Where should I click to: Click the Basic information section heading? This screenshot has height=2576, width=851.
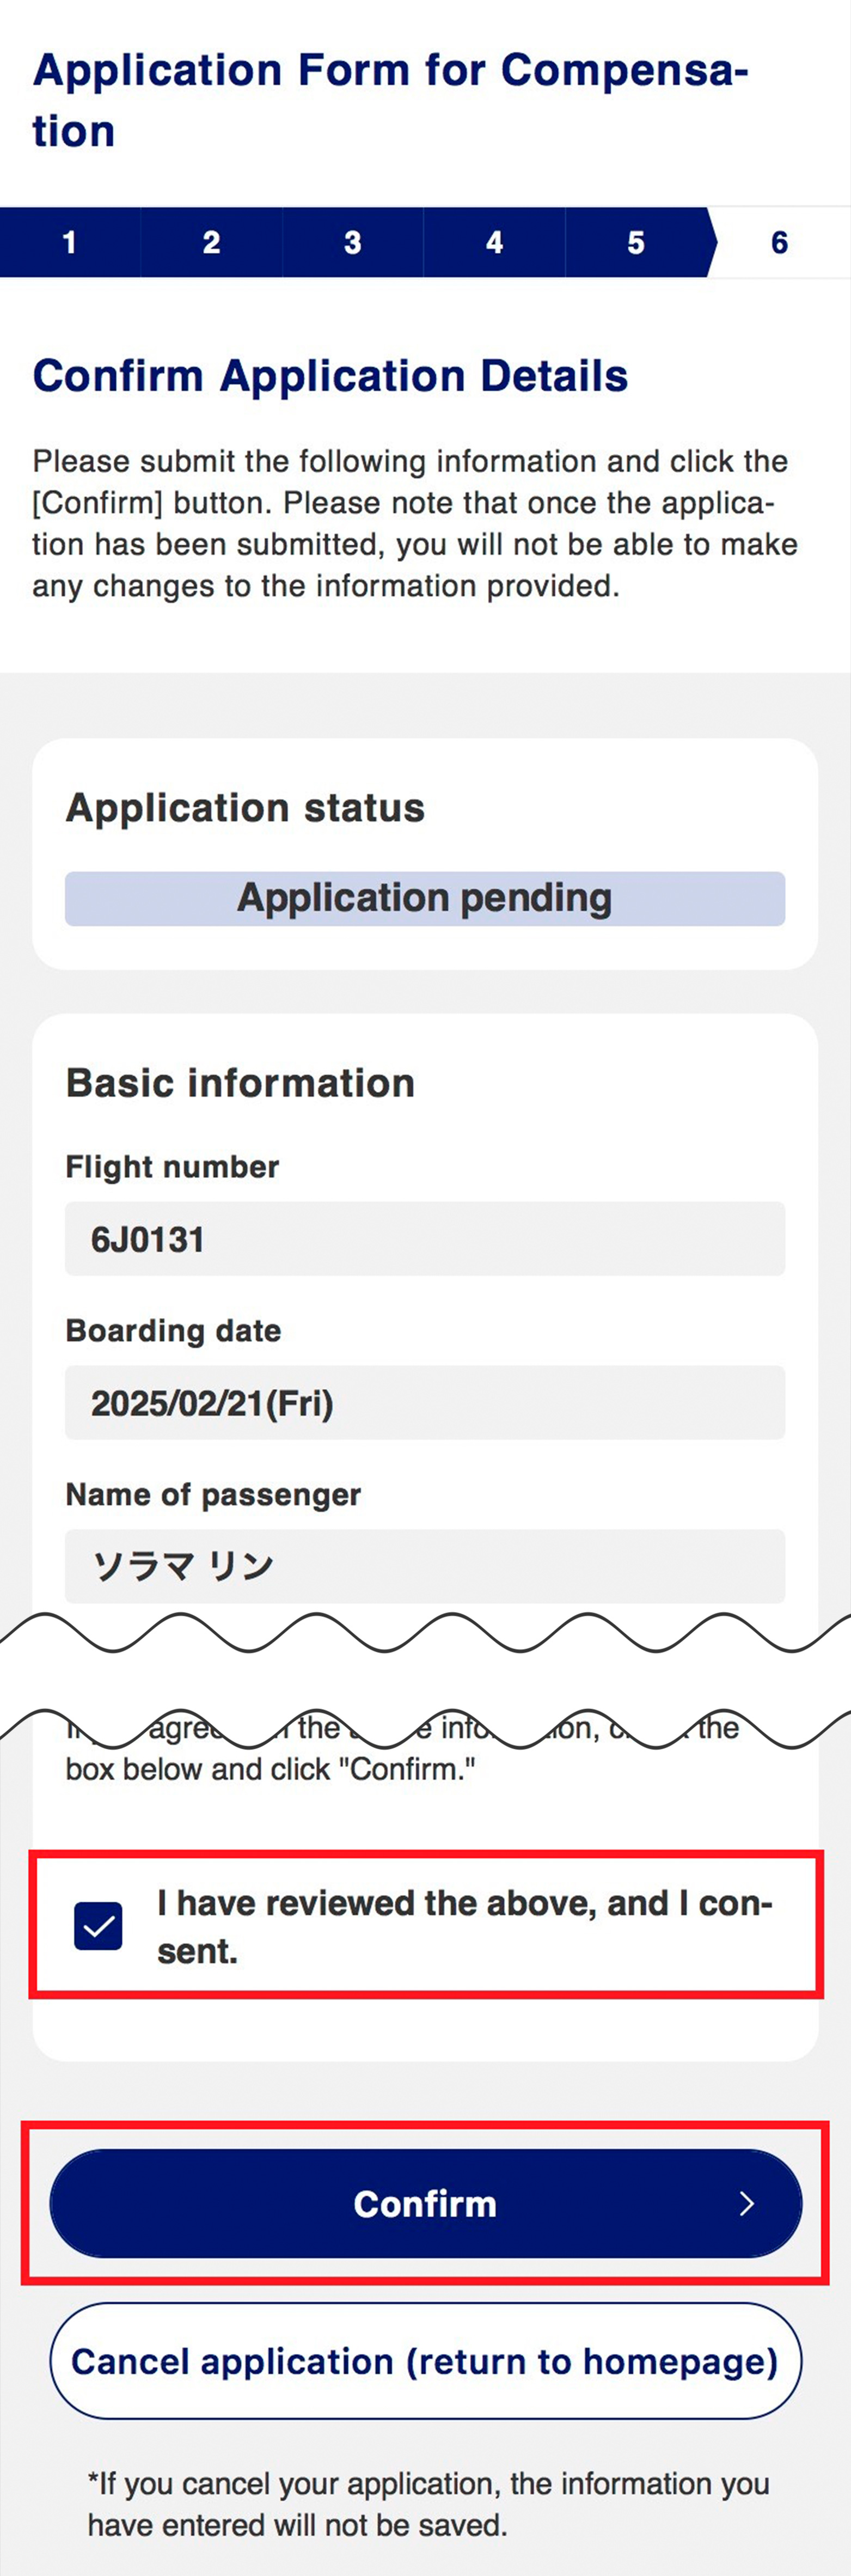[240, 1083]
